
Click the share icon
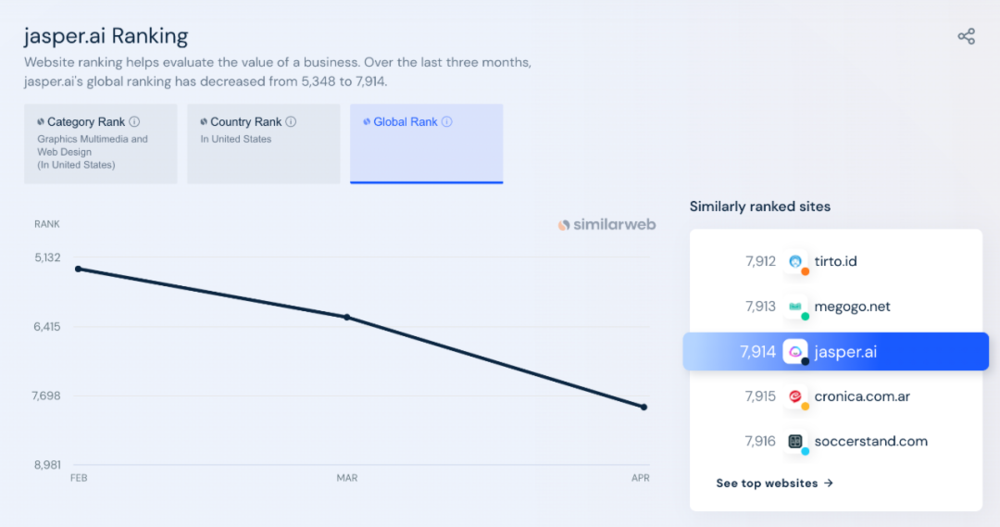(x=966, y=37)
